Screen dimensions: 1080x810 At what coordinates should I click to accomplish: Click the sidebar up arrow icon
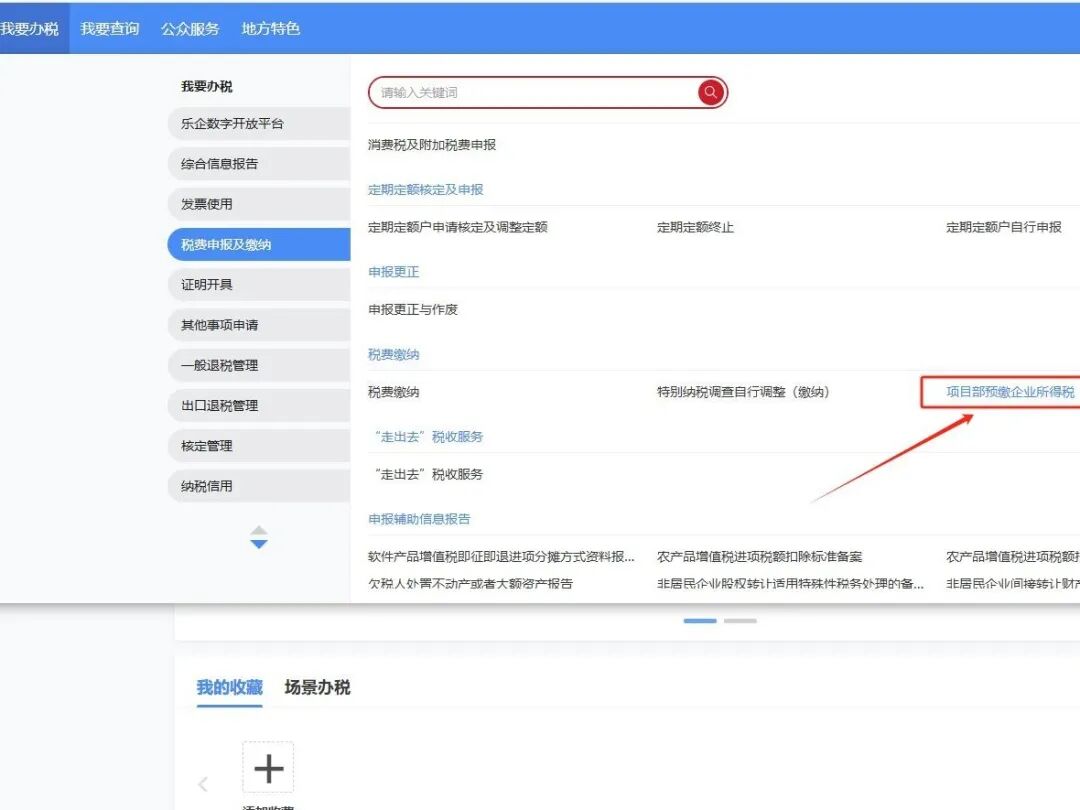pos(259,530)
